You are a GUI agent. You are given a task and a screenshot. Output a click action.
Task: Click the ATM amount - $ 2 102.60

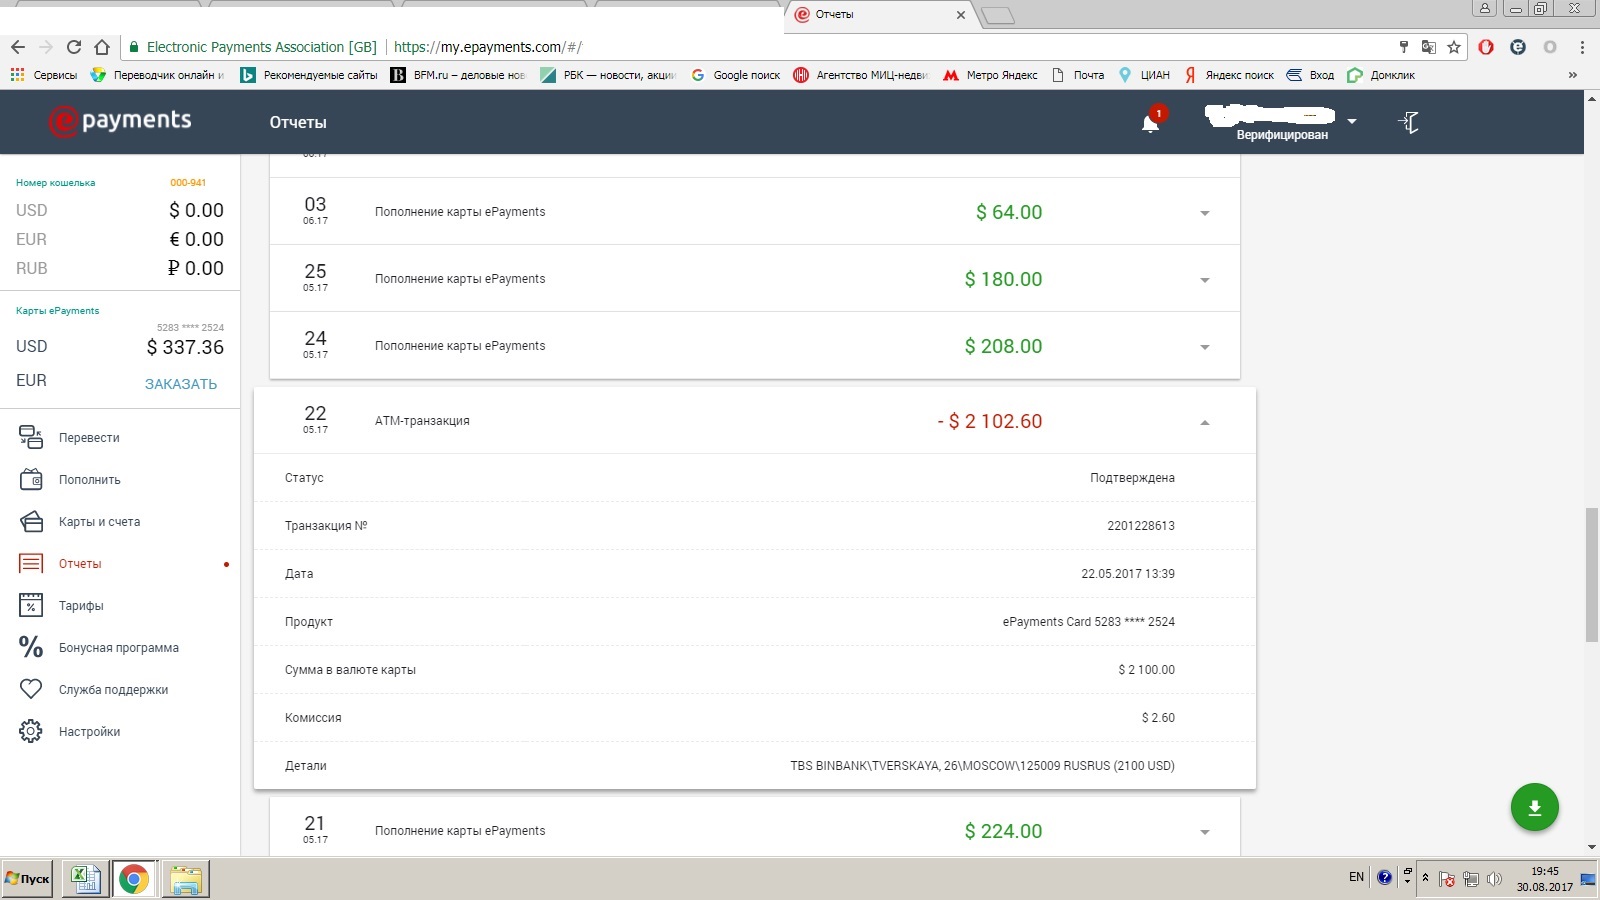(x=990, y=421)
